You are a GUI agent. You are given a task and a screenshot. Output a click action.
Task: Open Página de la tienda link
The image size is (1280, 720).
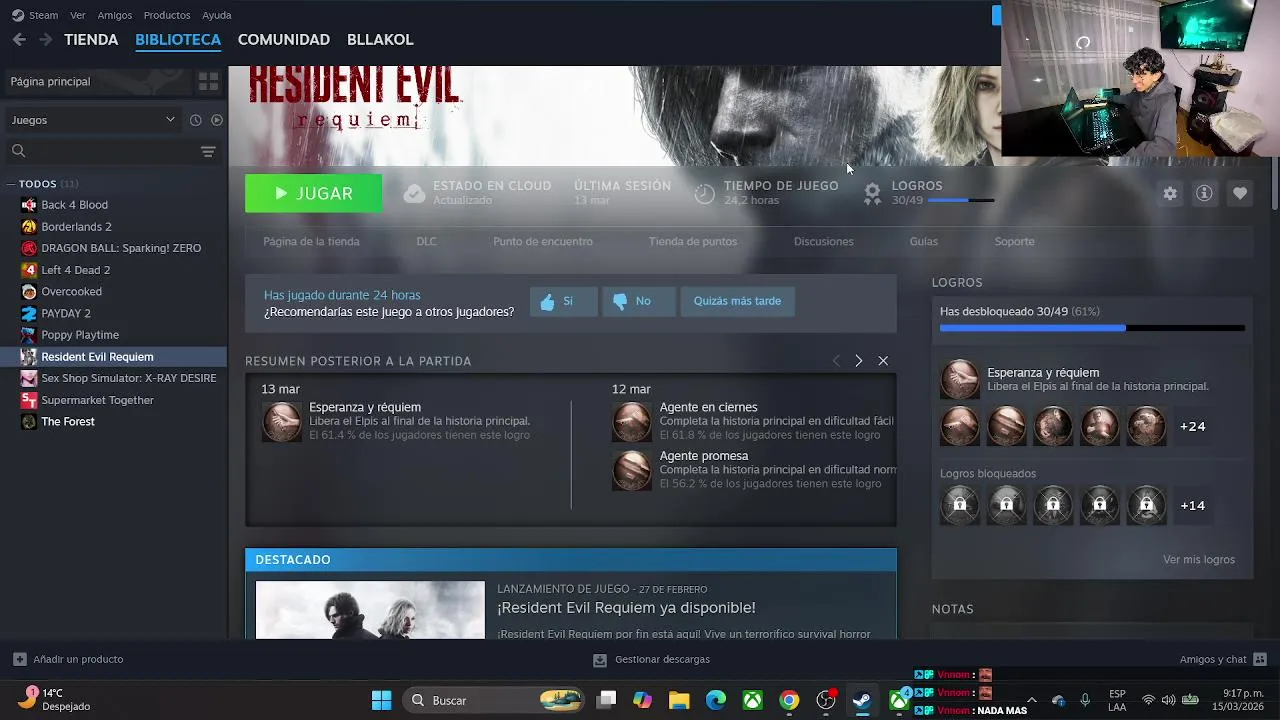coord(311,242)
